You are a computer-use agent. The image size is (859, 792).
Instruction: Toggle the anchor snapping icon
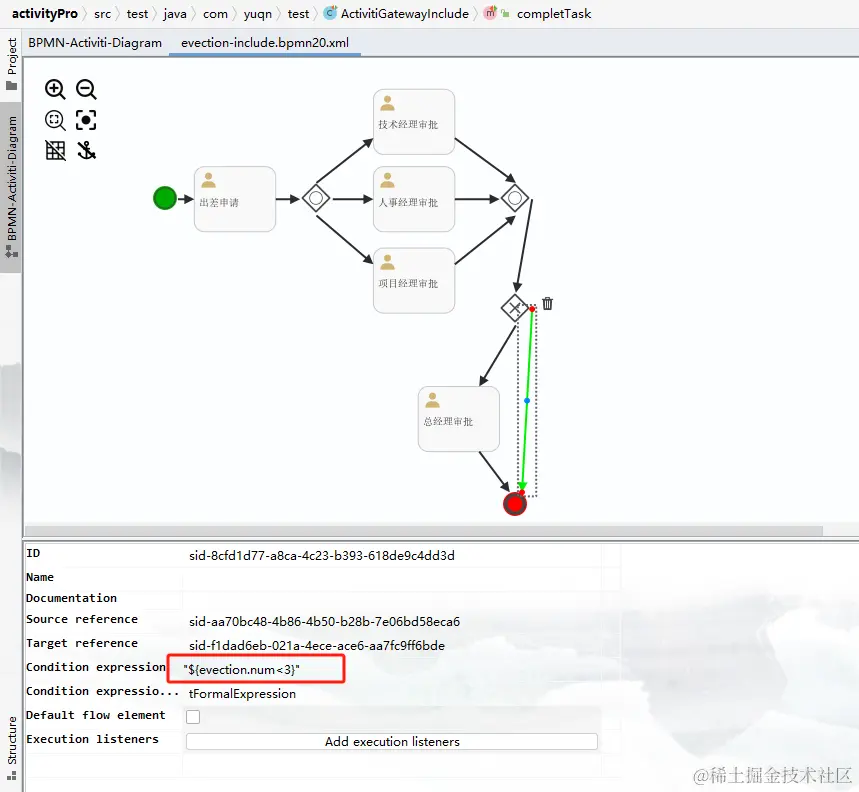[86, 150]
